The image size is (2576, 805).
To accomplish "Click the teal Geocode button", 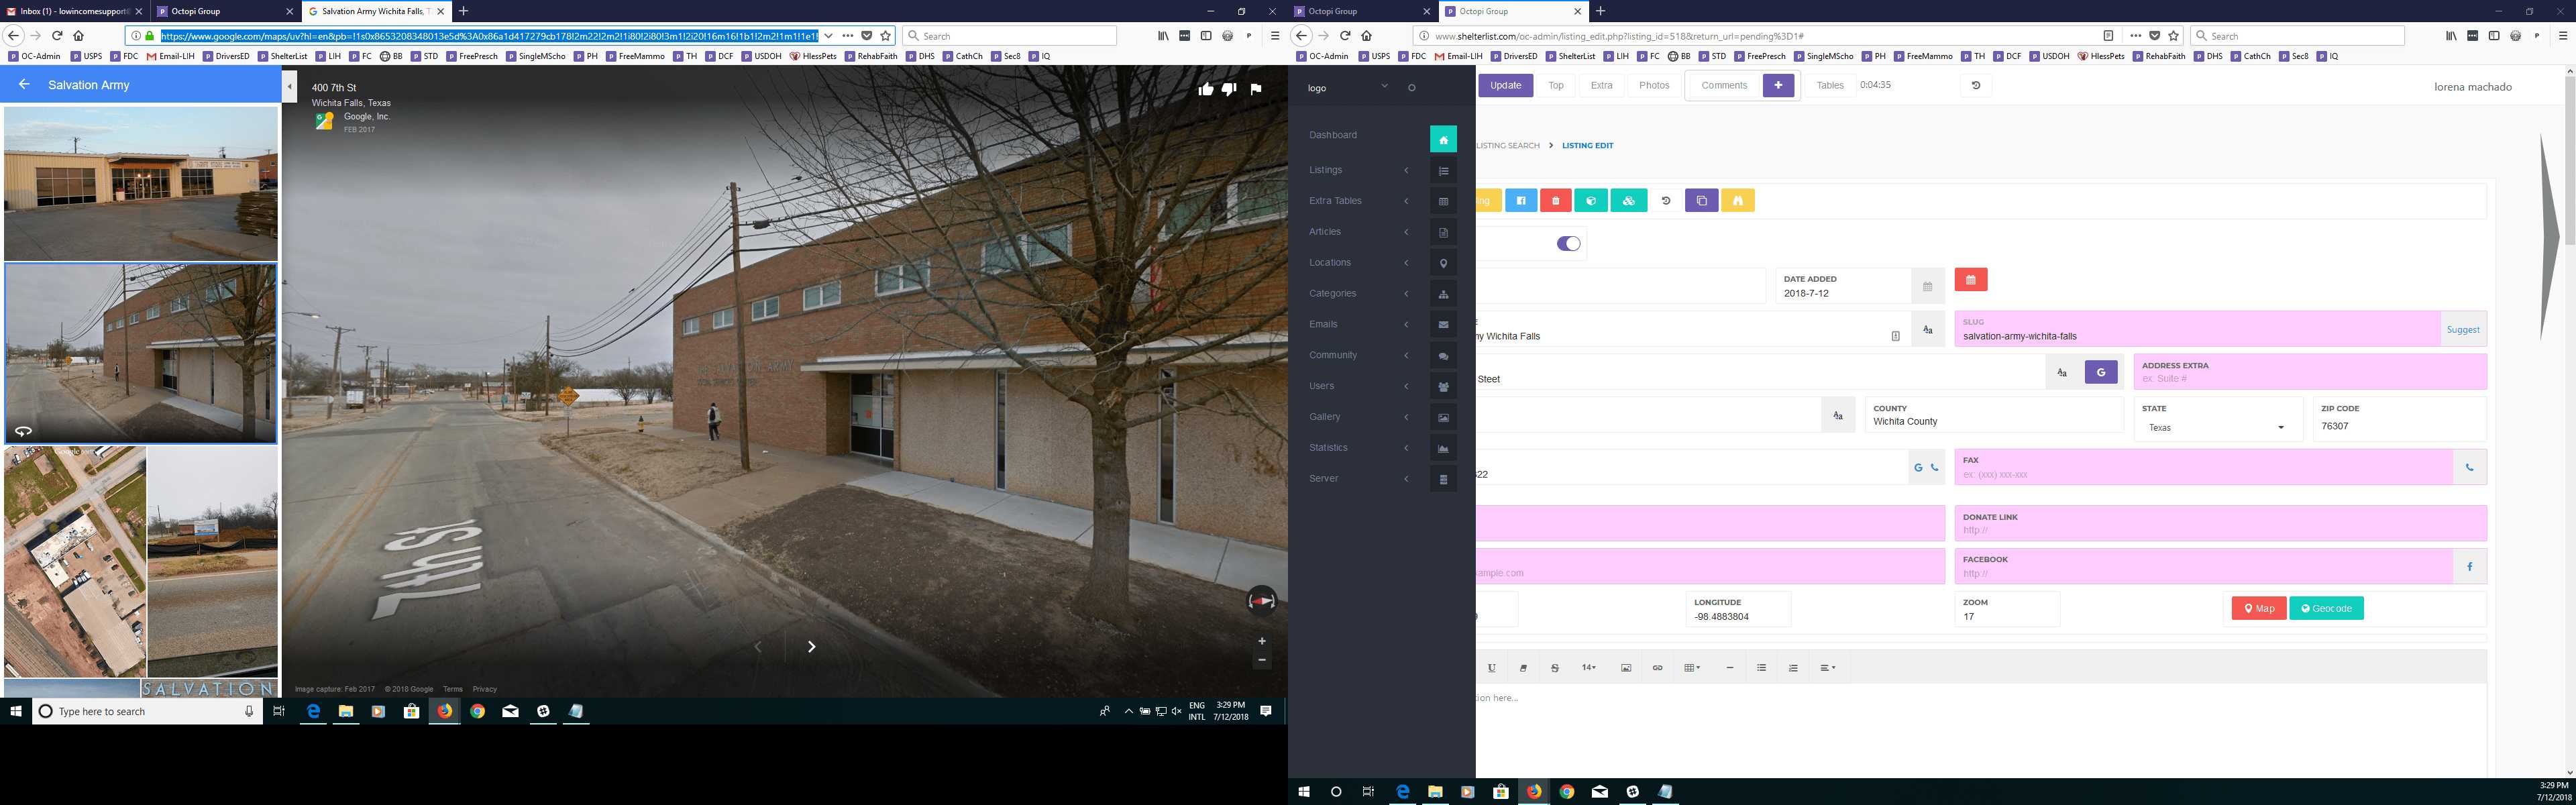I will click(x=2326, y=608).
